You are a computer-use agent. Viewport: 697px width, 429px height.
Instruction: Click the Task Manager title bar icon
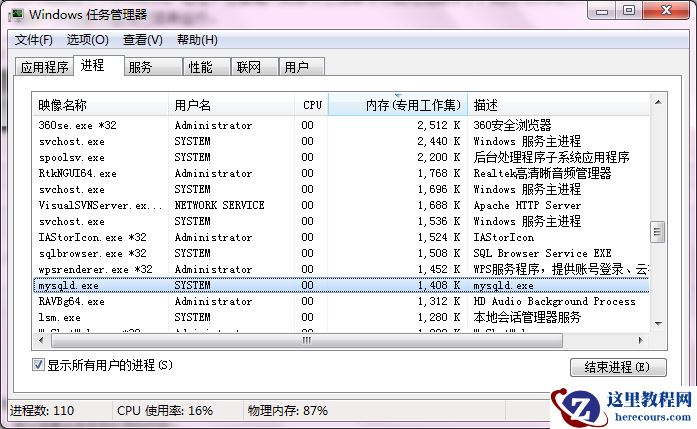pyautogui.click(x=16, y=15)
